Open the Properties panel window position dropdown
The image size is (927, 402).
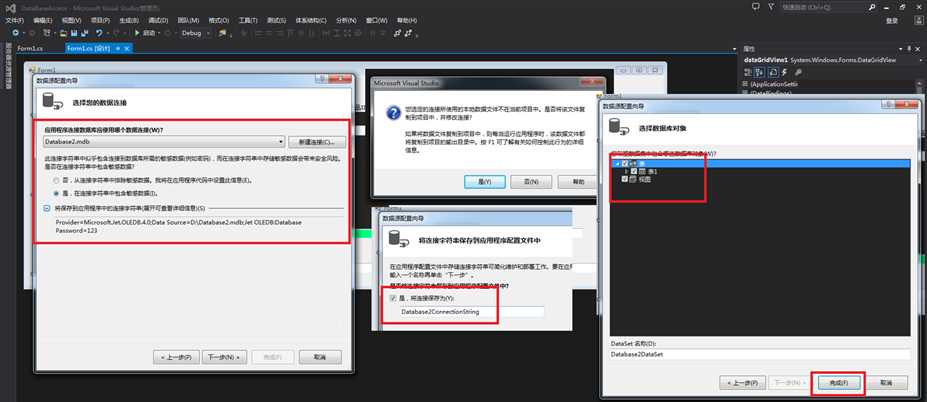click(901, 49)
